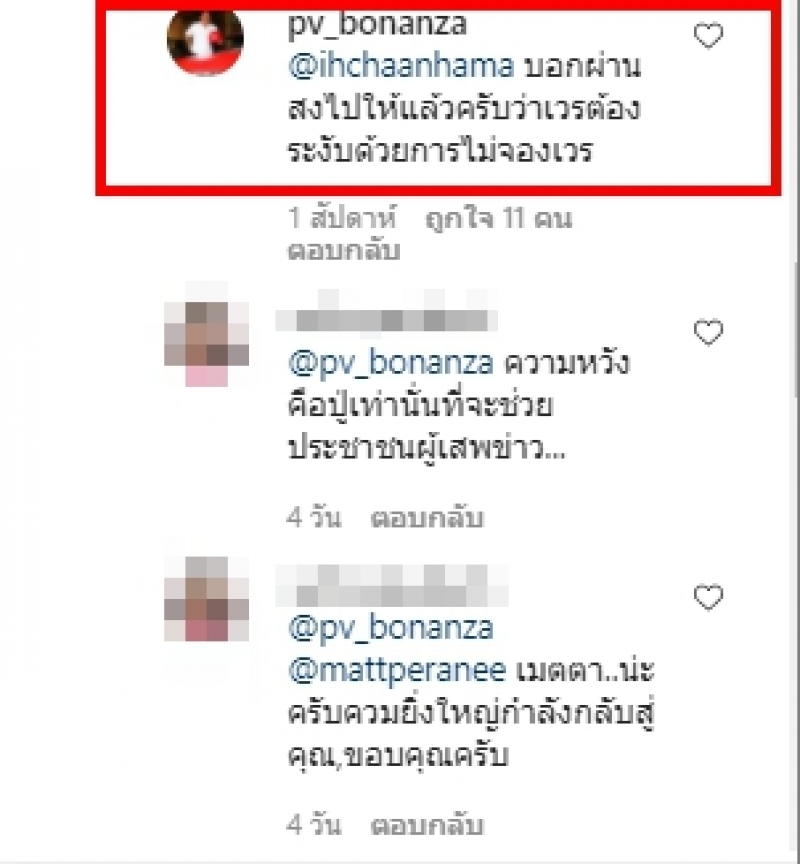The width and height of the screenshot is (800, 864).
Task: Open the @ihchaanhama mention
Action: (x=401, y=66)
